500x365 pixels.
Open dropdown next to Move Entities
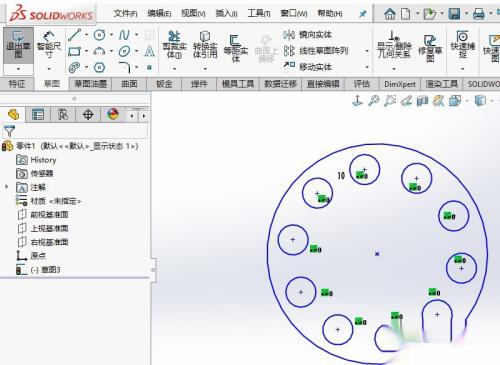pos(367,67)
